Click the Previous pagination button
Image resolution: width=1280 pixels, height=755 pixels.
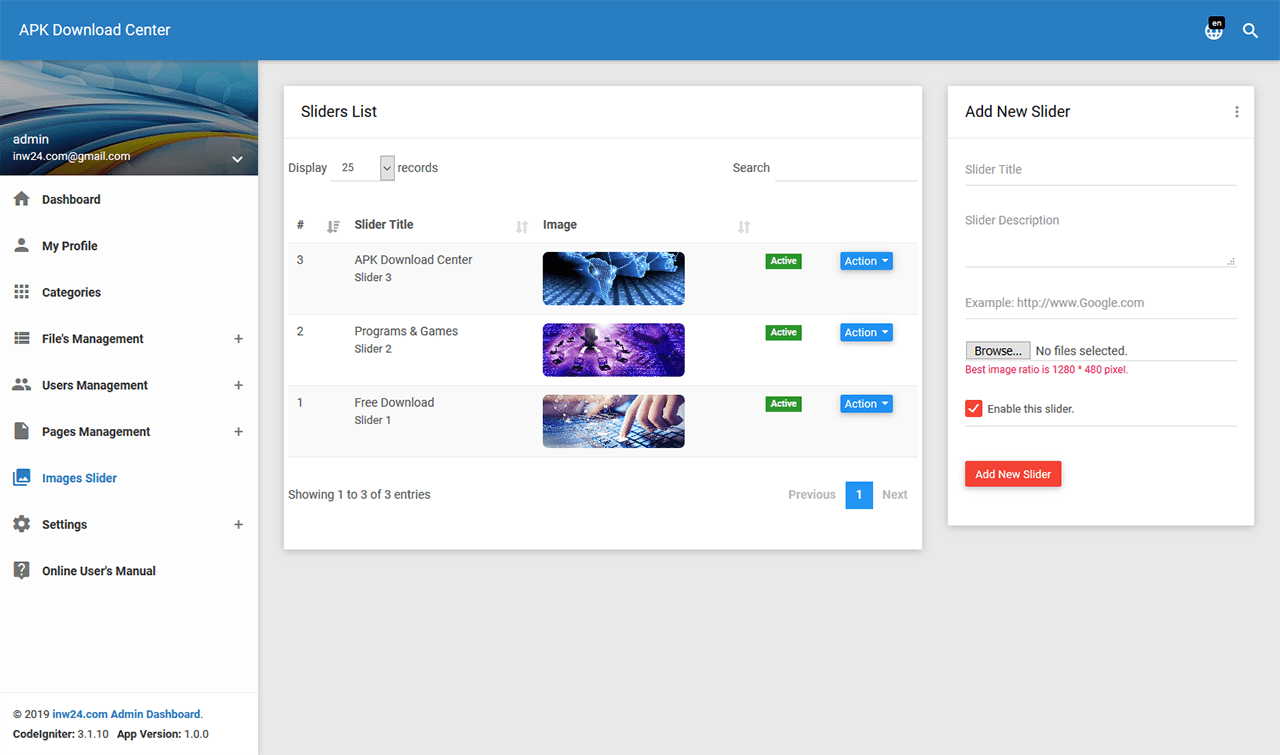click(811, 494)
